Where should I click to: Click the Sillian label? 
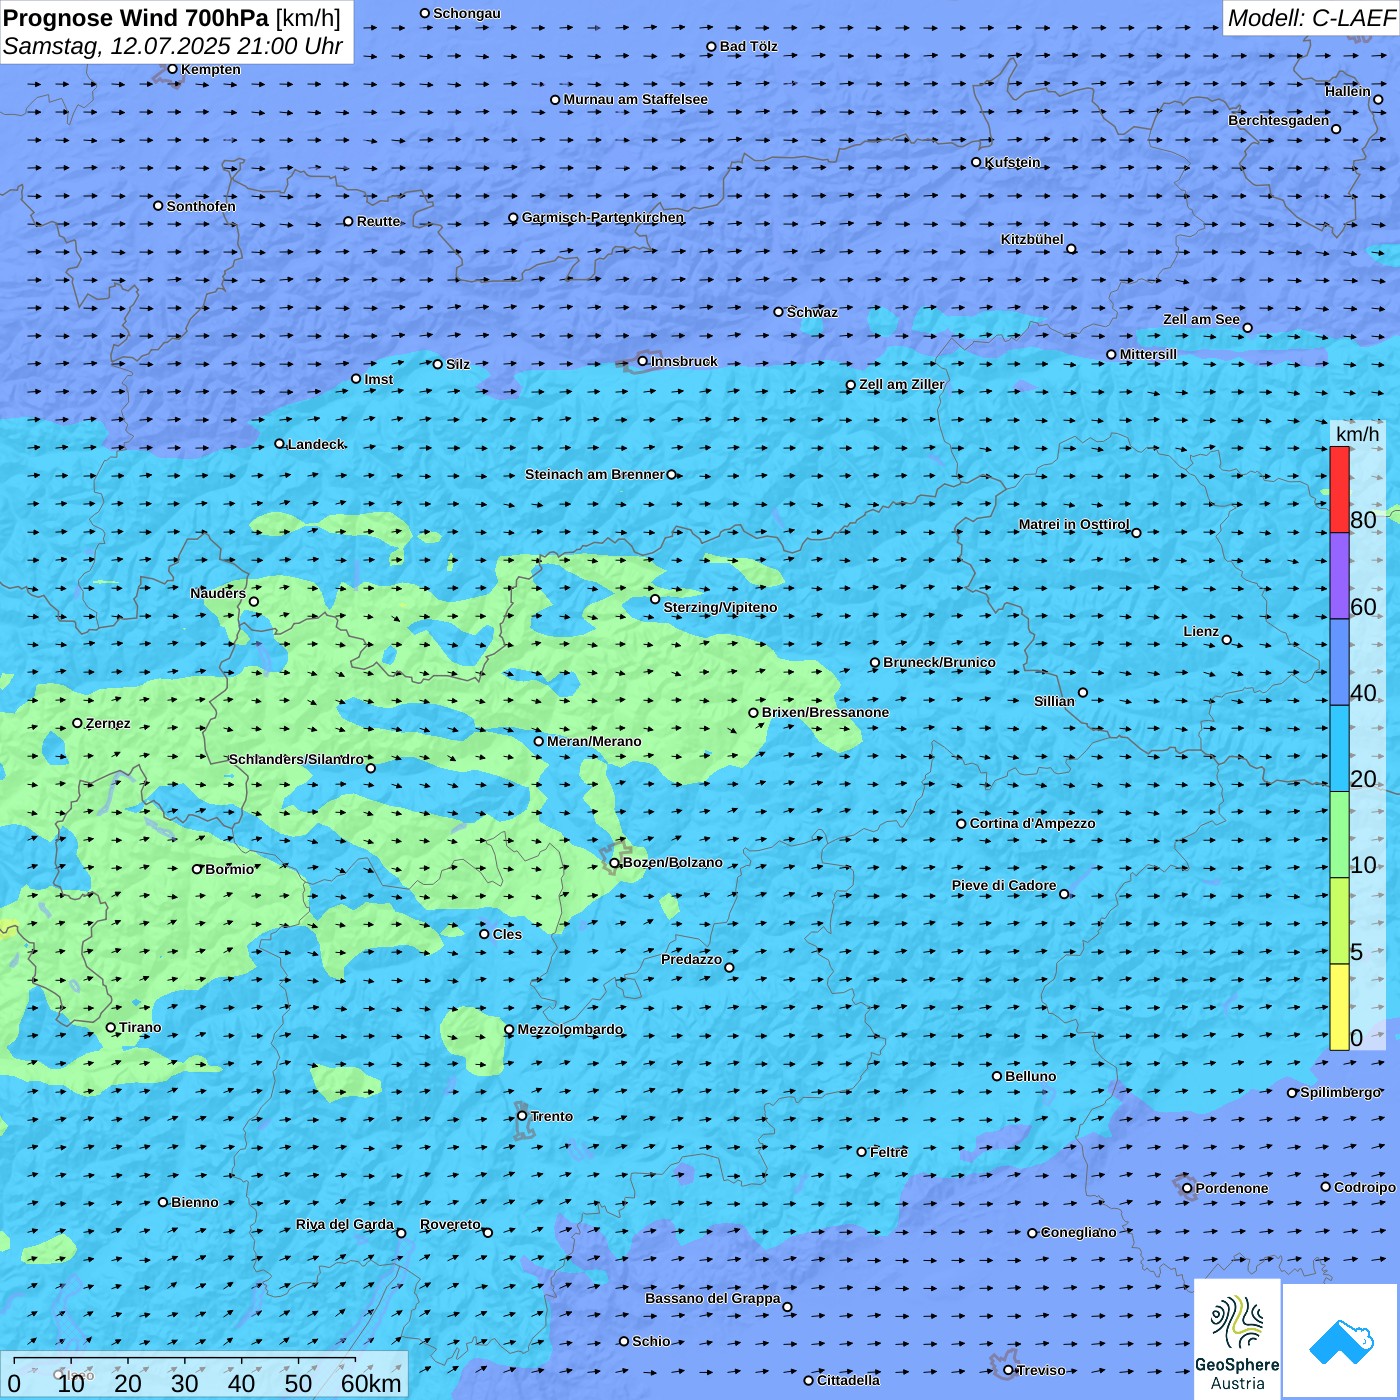tap(1054, 701)
